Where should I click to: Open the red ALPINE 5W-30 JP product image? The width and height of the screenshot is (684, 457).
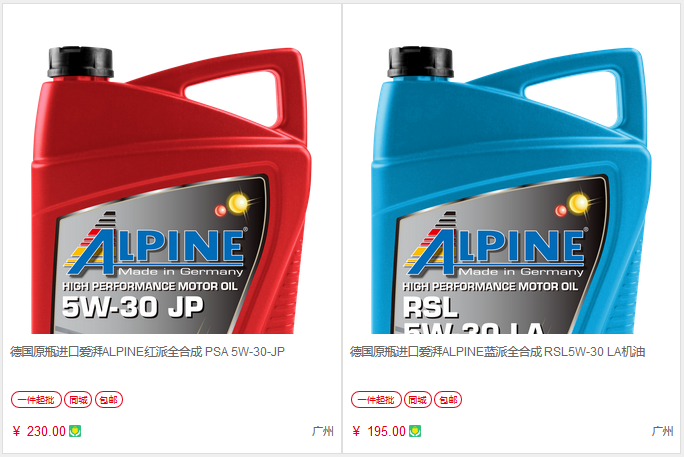171,190
